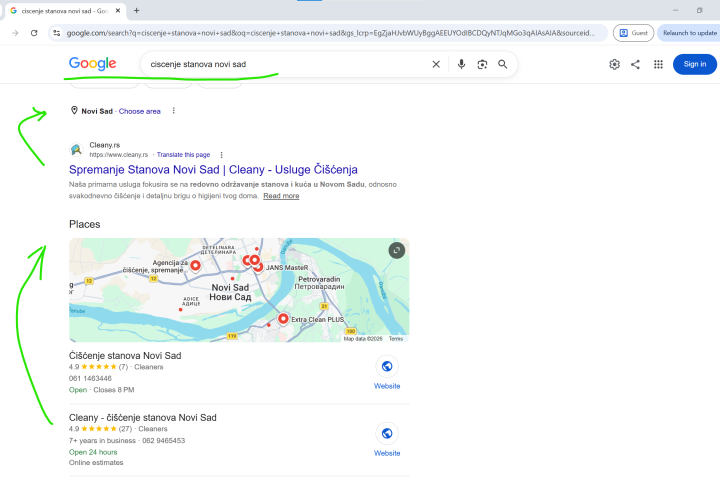The image size is (720, 480).
Task: Open quick settings gear icon
Action: point(614,64)
